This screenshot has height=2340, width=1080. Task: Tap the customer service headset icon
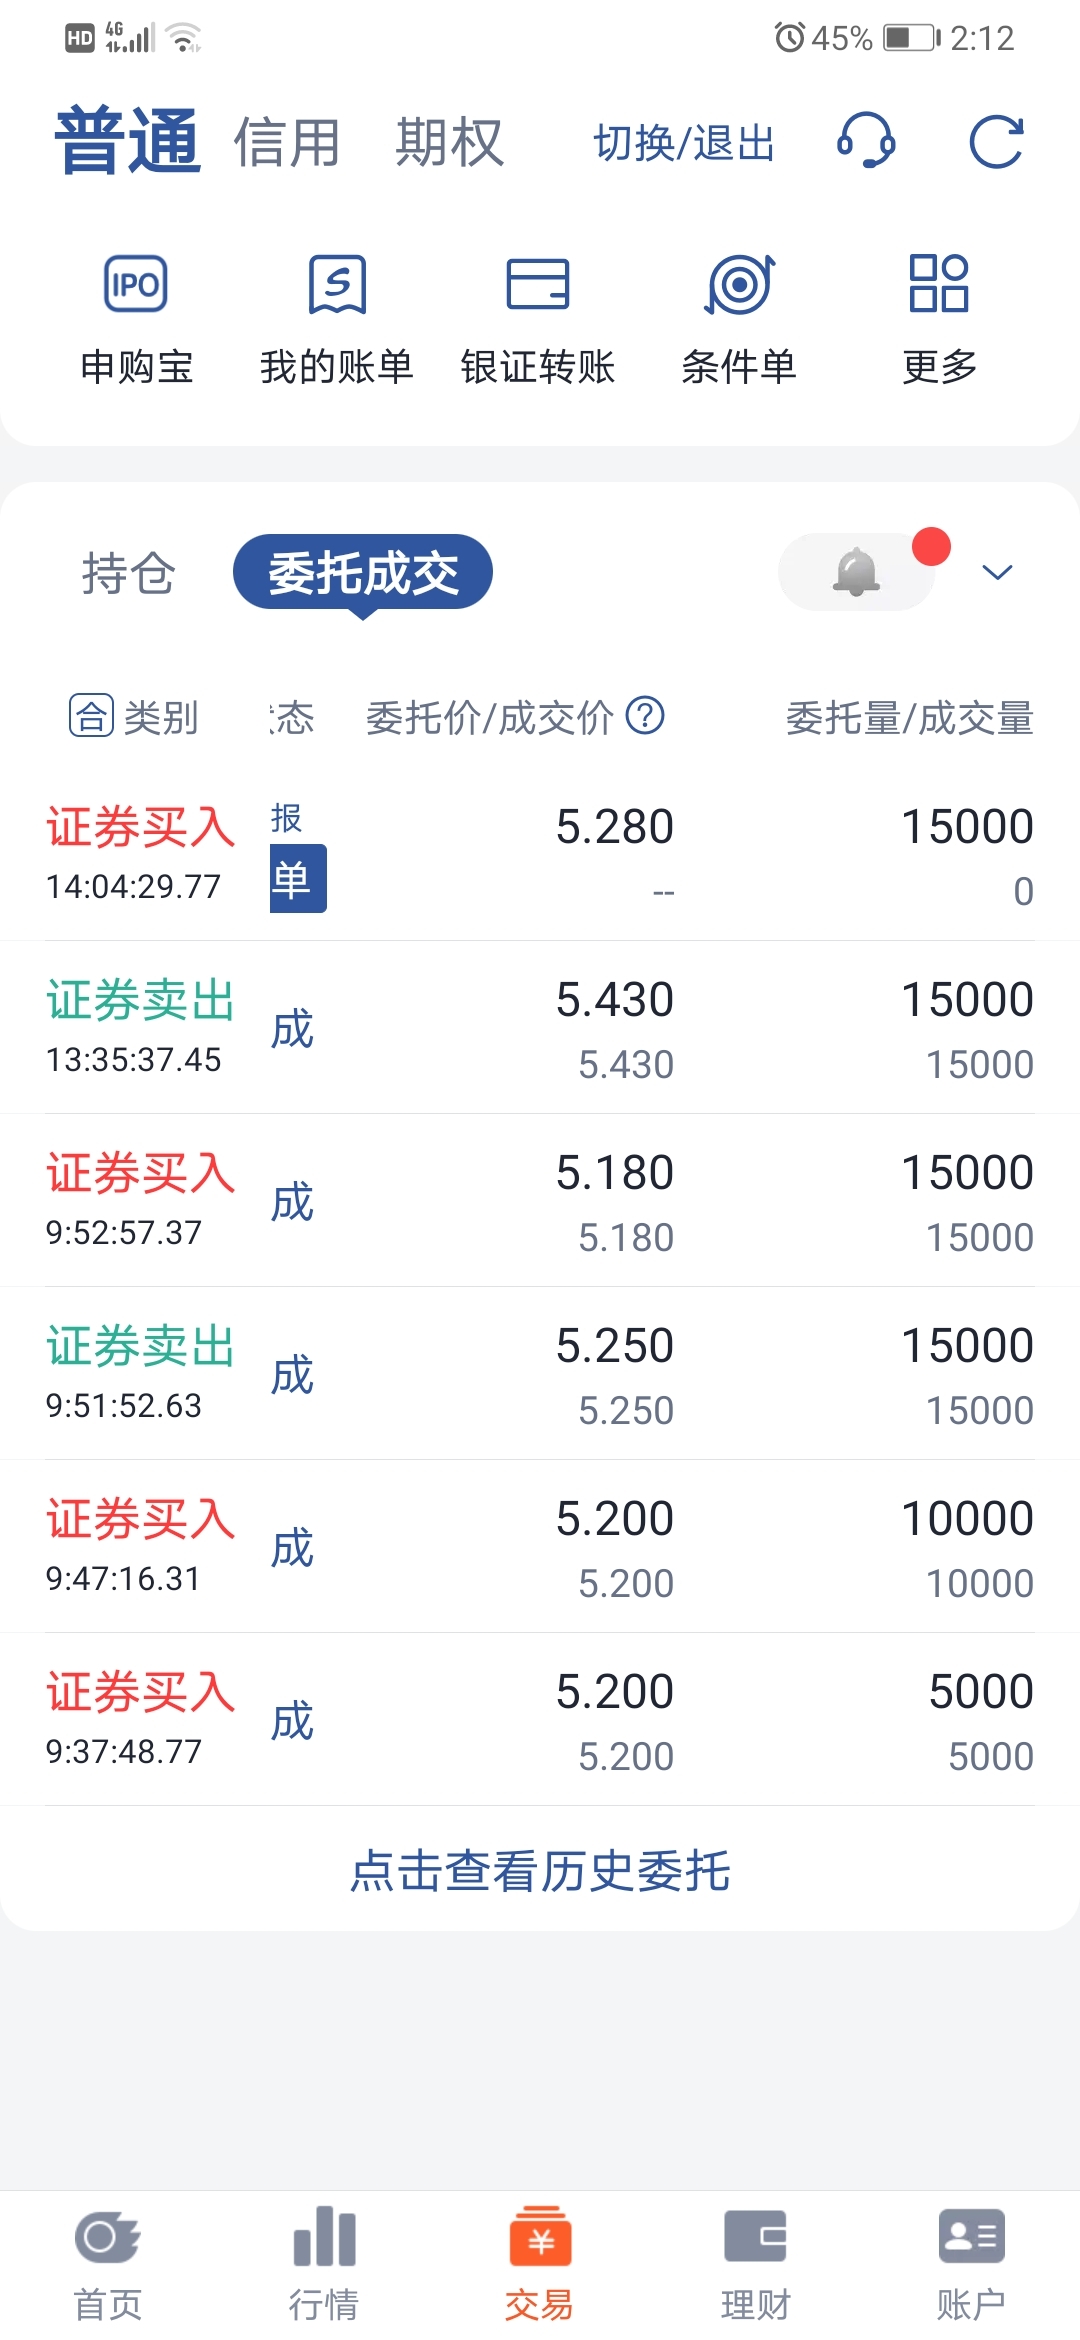(x=866, y=141)
